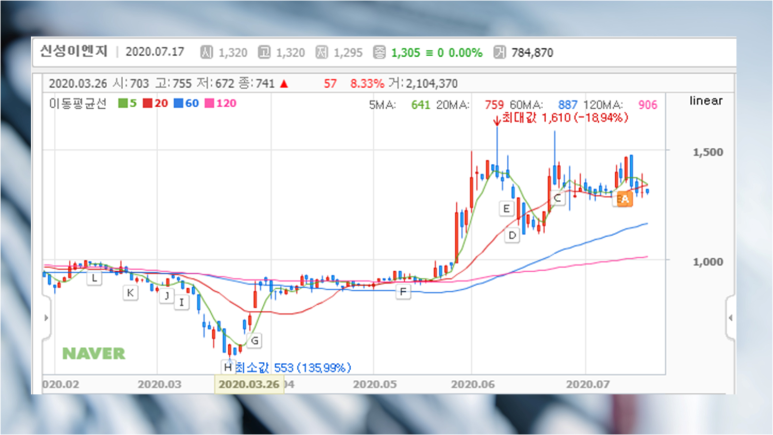Click chart marker H
The height and width of the screenshot is (435, 773).
tap(227, 367)
